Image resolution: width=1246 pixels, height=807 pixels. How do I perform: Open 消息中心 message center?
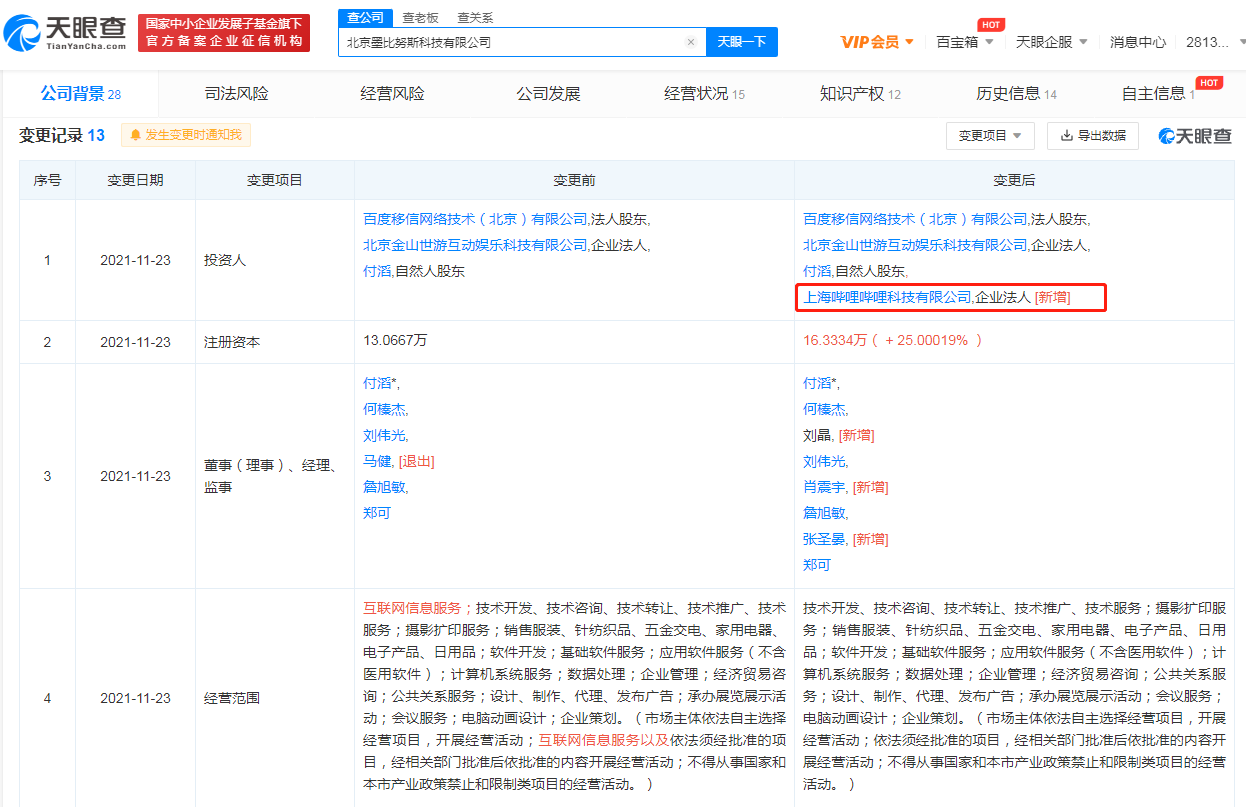1138,42
